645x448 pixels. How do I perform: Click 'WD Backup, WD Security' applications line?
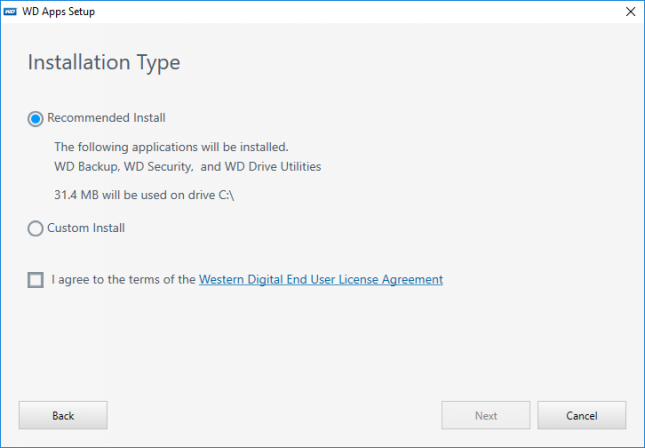(188, 167)
